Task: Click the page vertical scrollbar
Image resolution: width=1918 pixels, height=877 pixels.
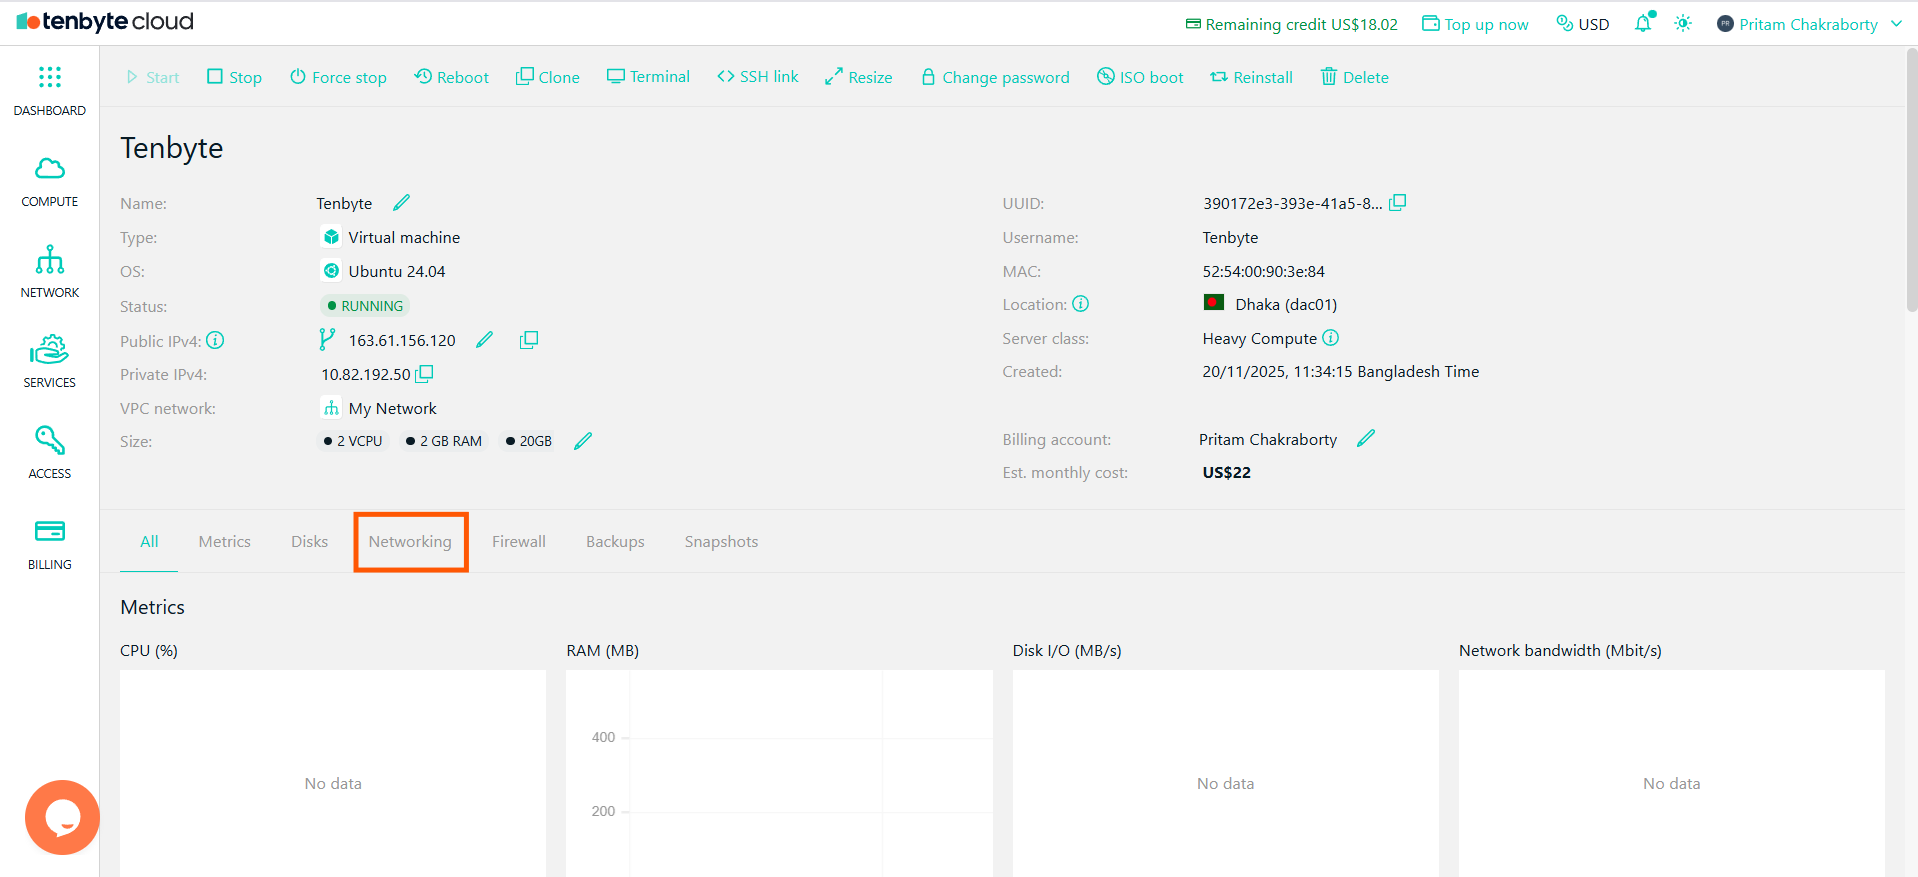Action: coord(1911,180)
